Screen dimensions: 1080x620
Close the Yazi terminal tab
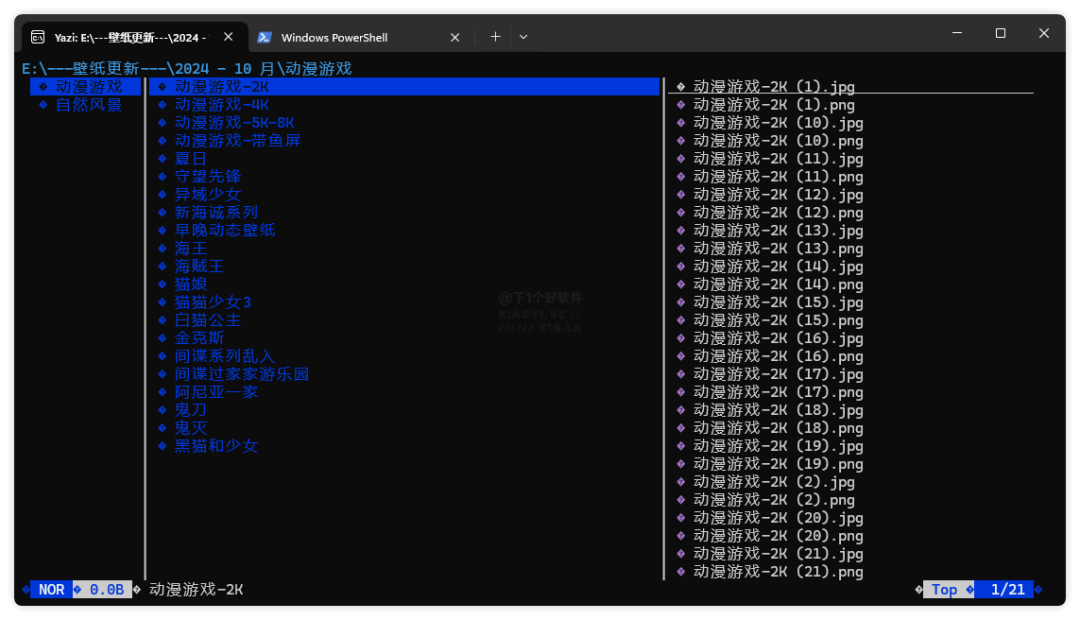click(x=228, y=37)
